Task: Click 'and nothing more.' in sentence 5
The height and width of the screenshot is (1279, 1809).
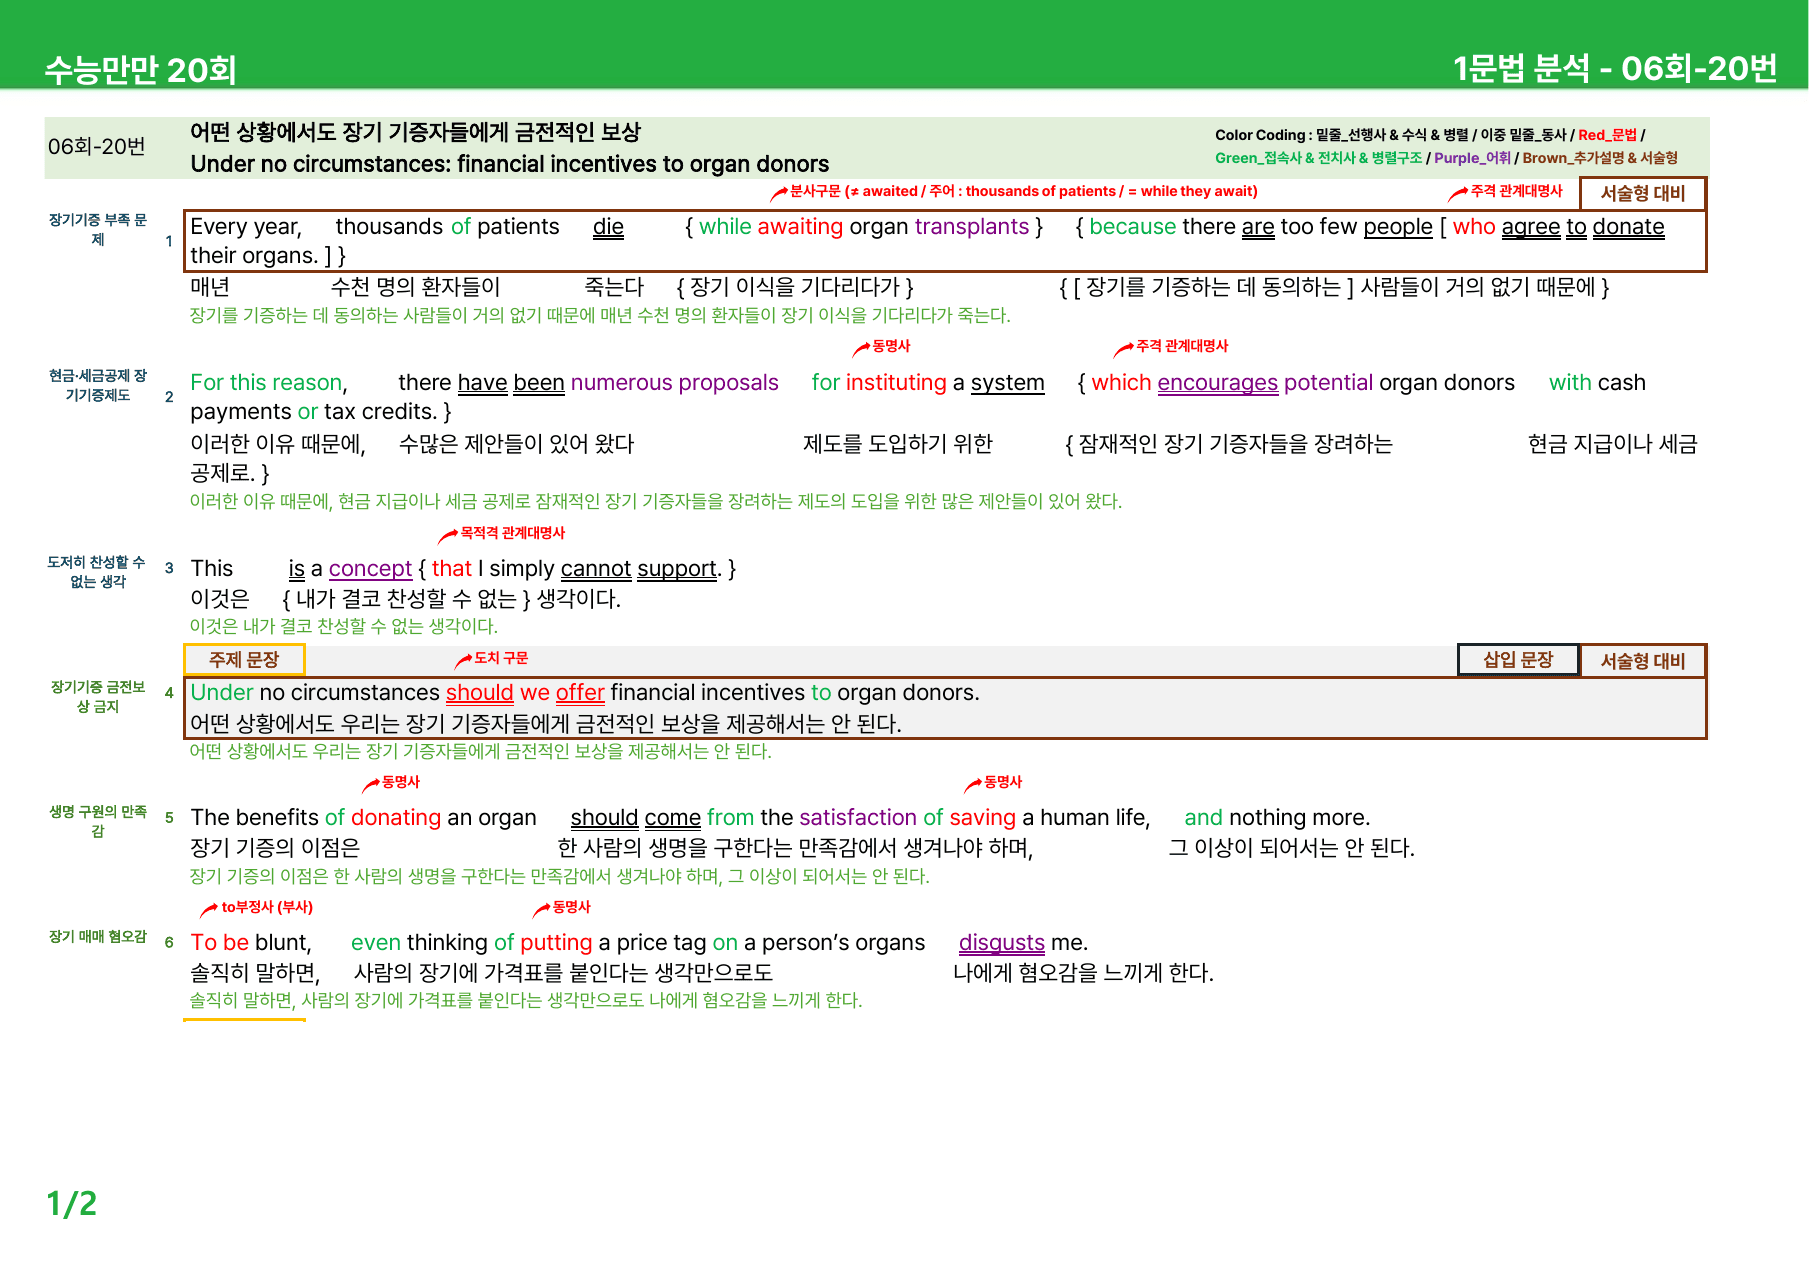Action: [1277, 818]
